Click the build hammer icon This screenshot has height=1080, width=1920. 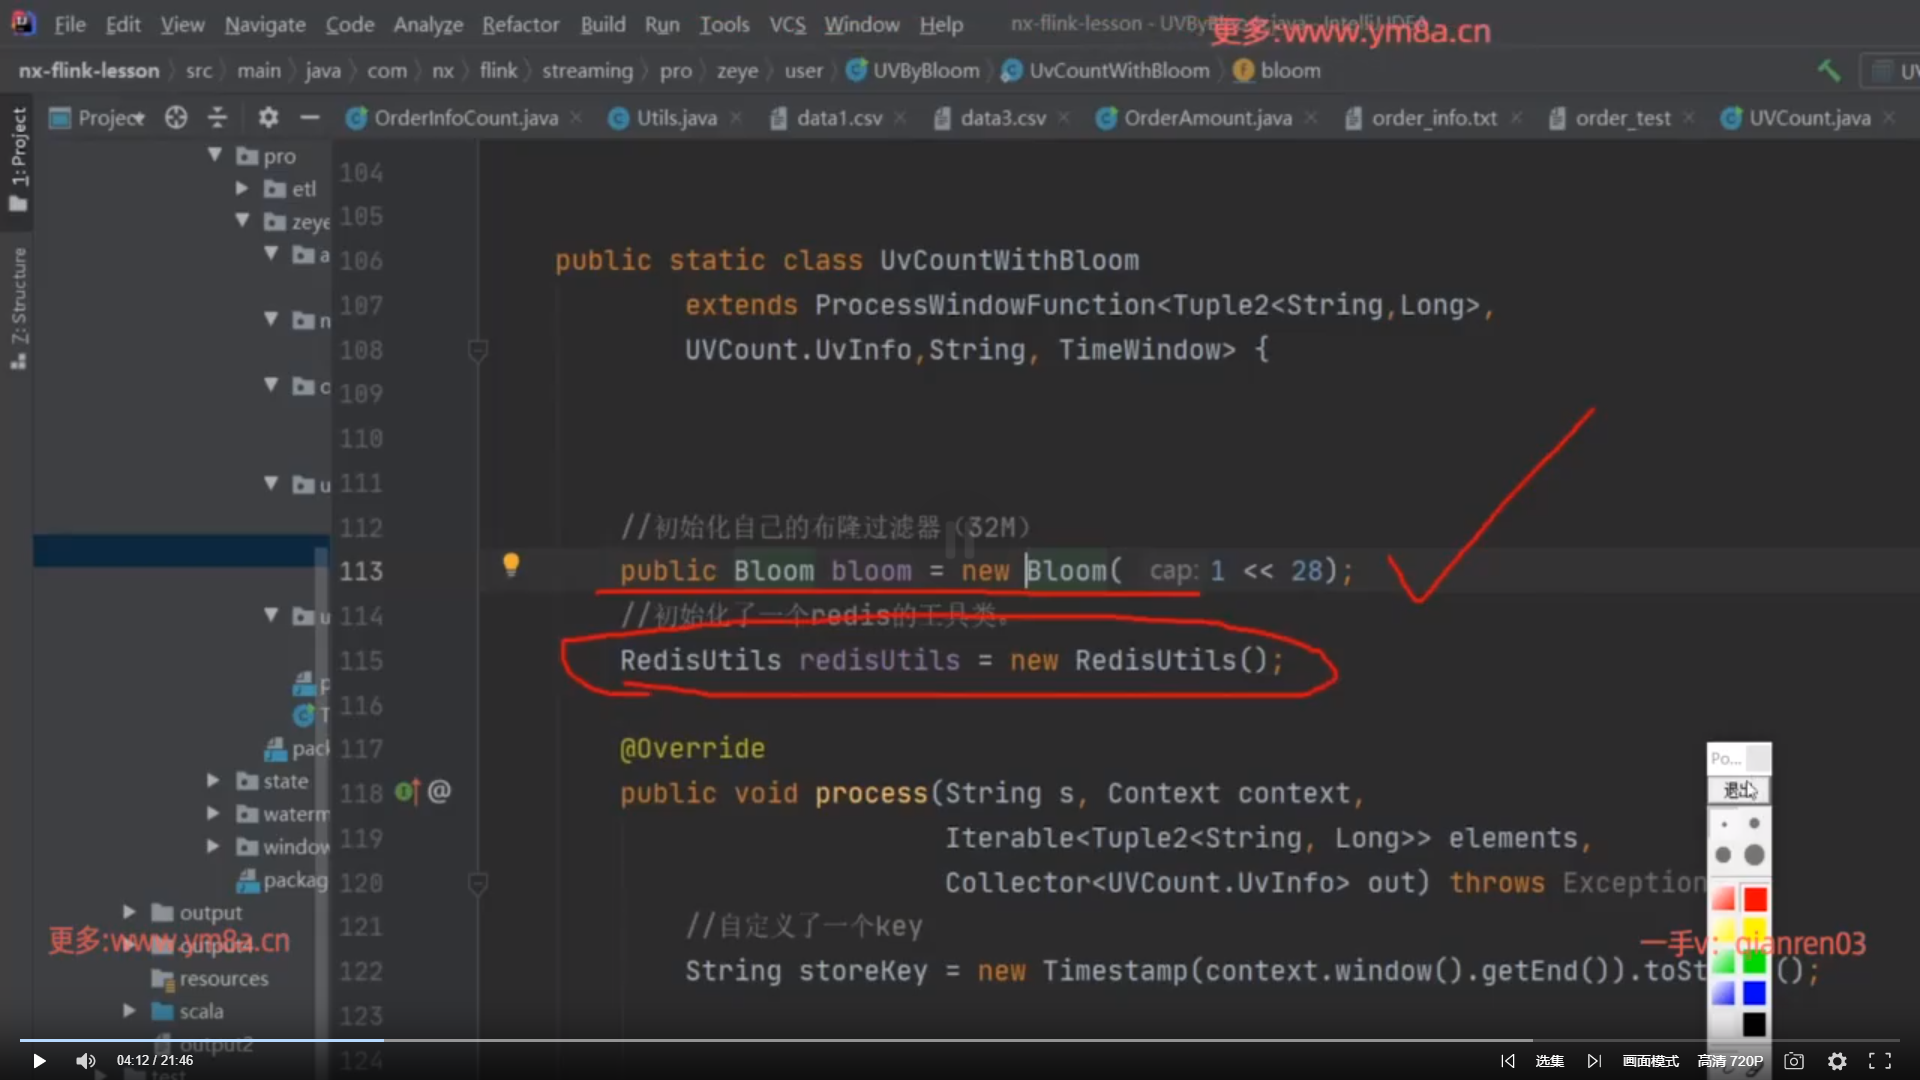pyautogui.click(x=1828, y=70)
